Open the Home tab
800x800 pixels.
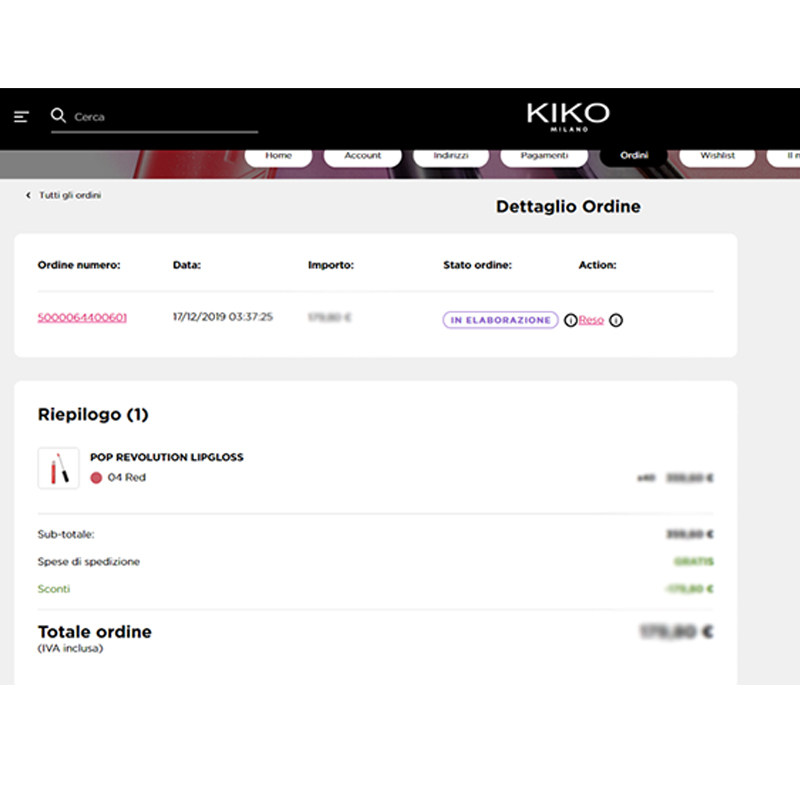click(x=278, y=156)
